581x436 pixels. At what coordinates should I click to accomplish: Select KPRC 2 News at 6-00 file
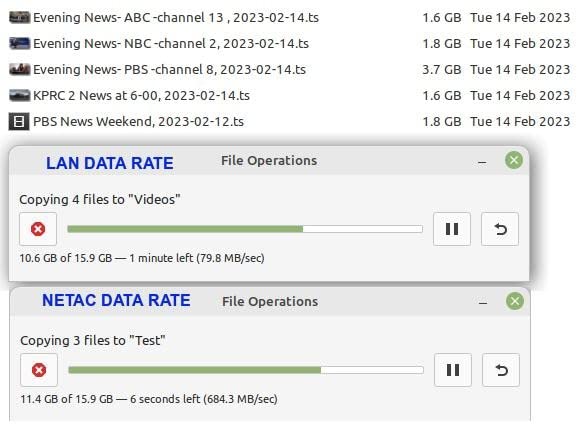pyautogui.click(x=289, y=95)
